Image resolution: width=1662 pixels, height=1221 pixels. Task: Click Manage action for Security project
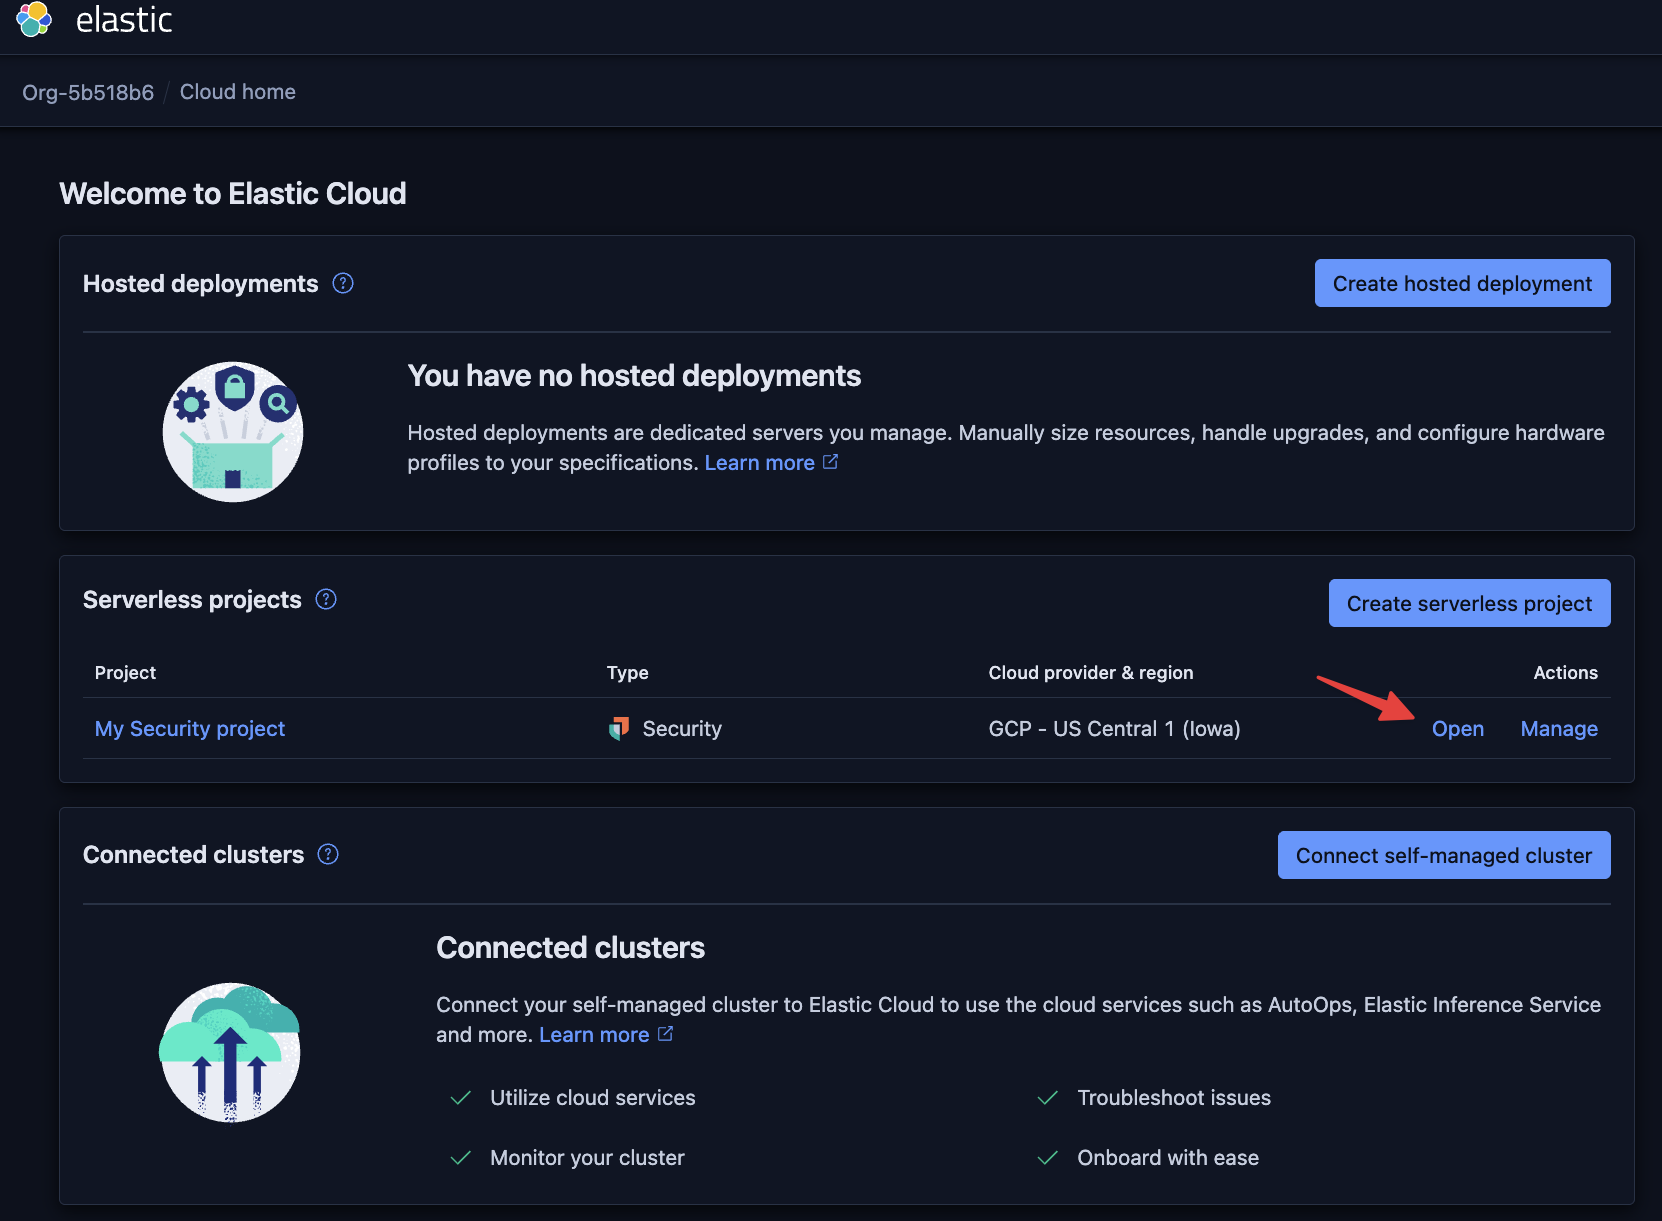(x=1558, y=729)
